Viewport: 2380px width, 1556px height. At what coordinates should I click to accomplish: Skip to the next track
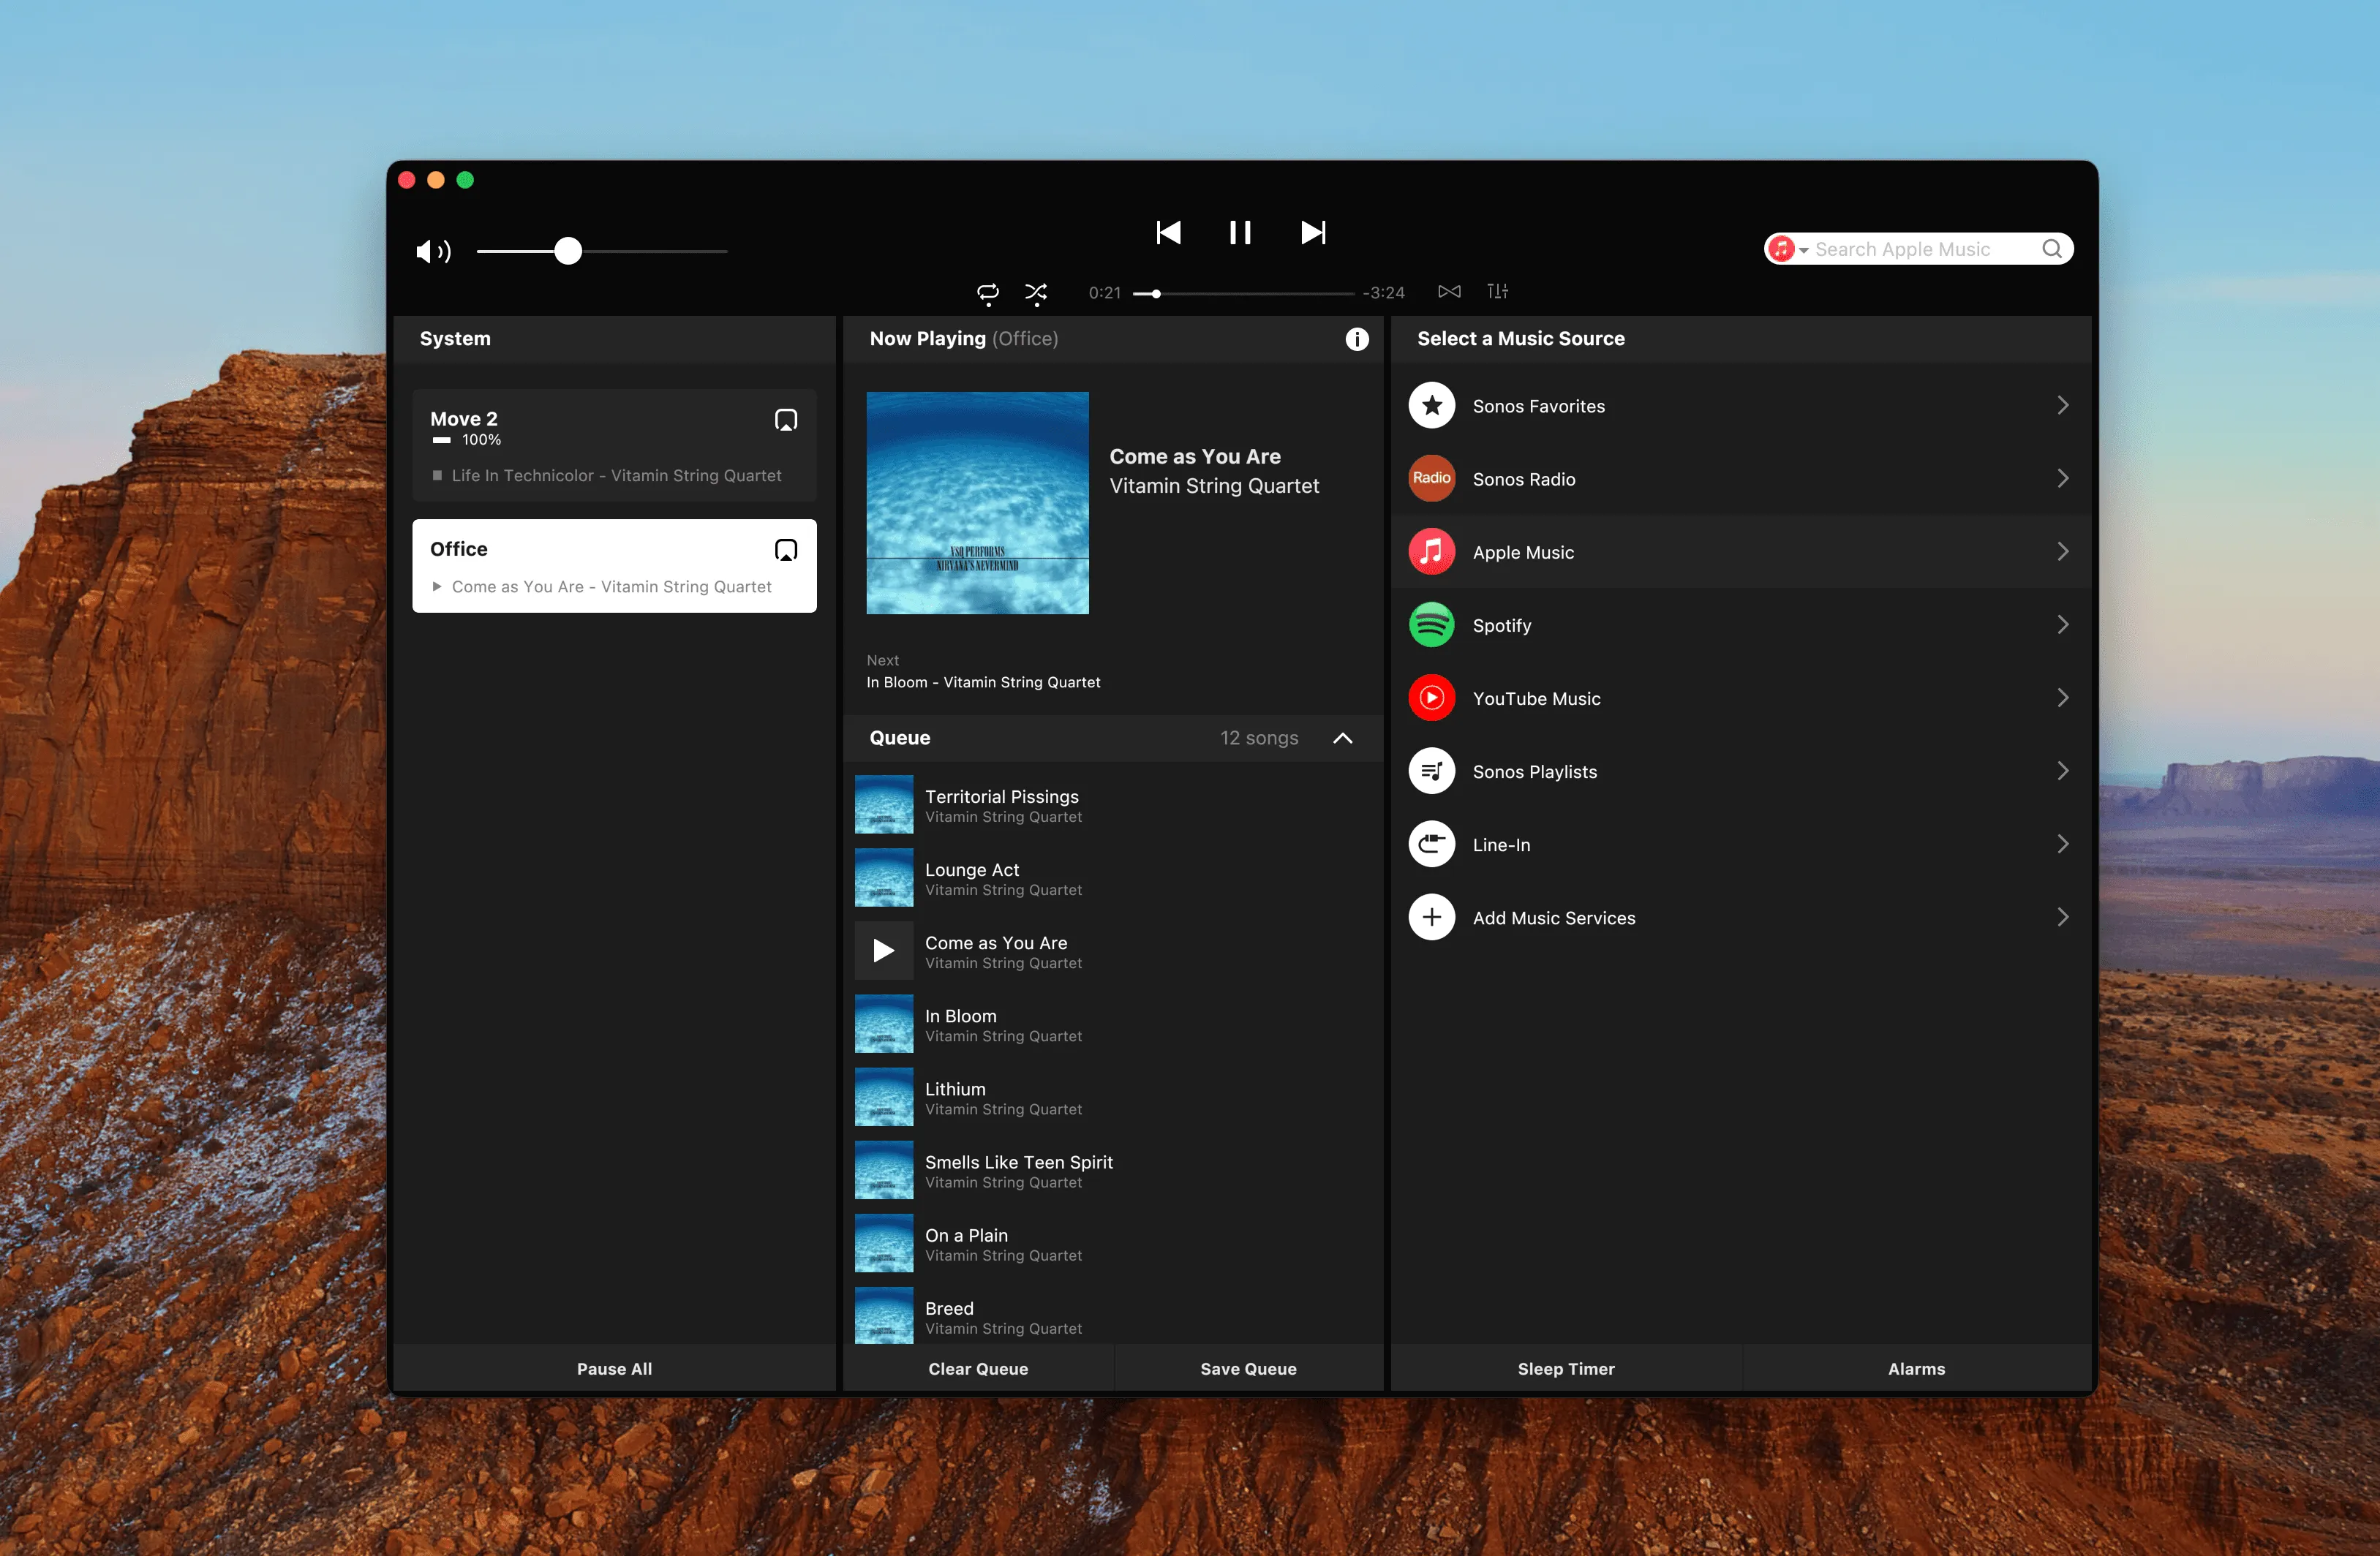pyautogui.click(x=1313, y=233)
